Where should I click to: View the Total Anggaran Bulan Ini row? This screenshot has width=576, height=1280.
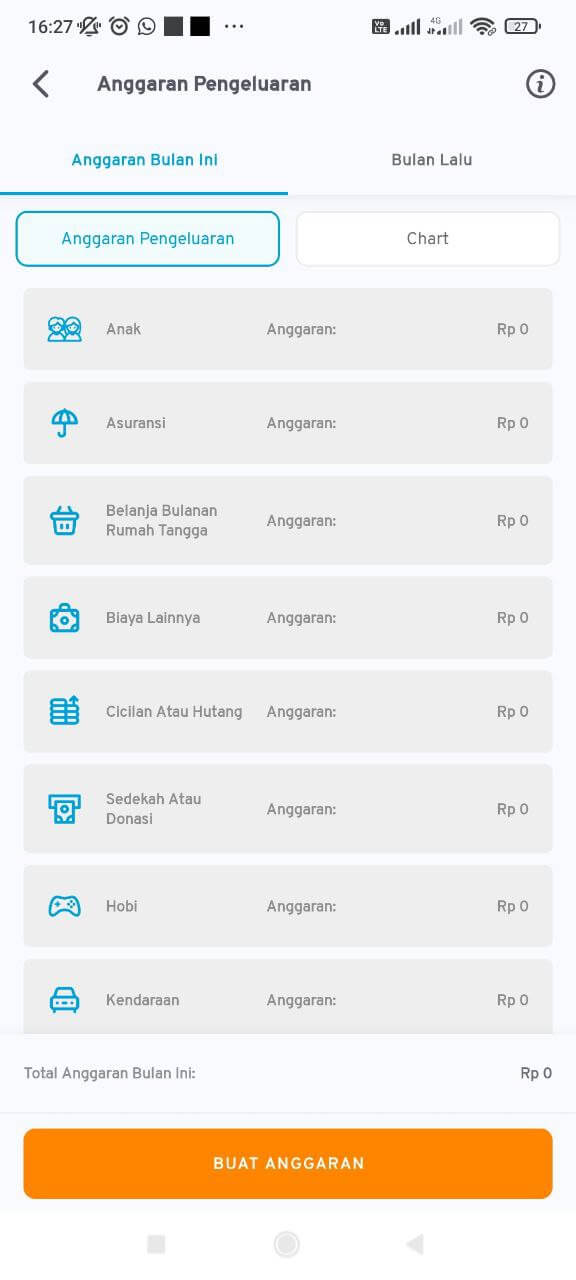tap(288, 1072)
